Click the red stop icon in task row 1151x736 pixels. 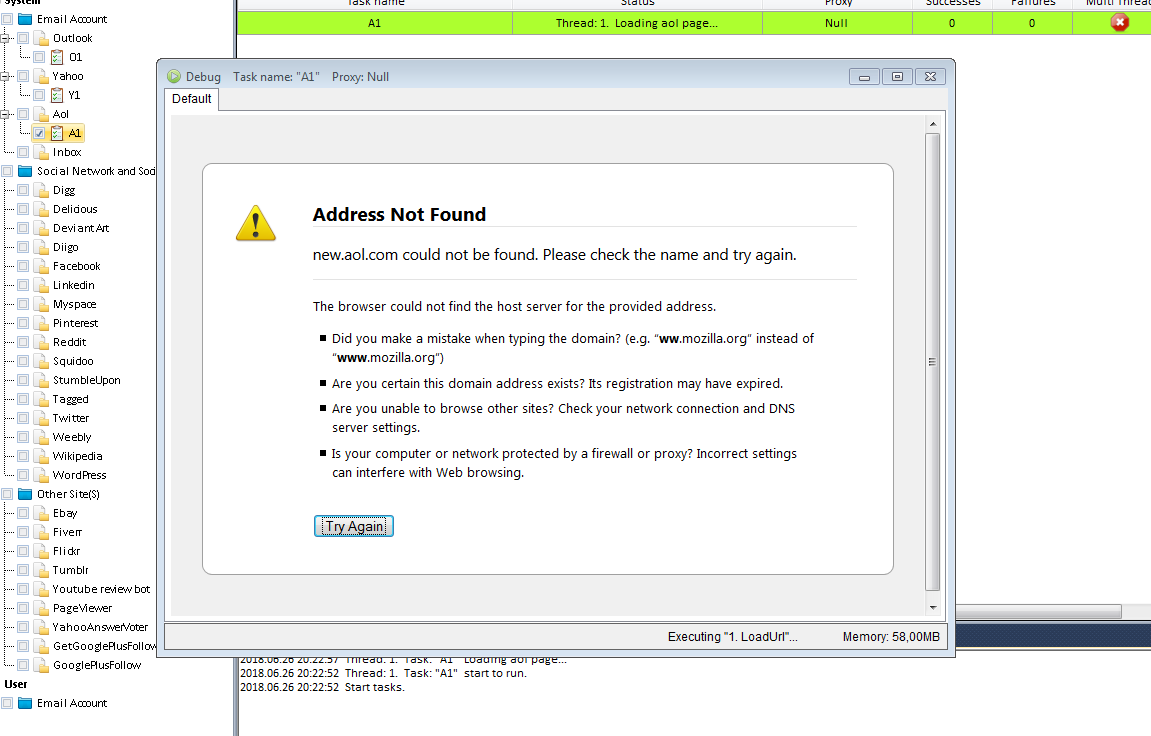[x=1119, y=22]
